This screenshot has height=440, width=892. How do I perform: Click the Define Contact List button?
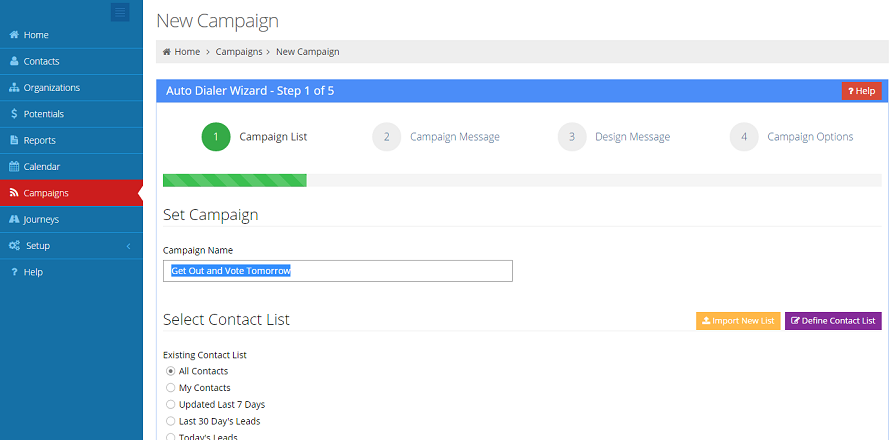click(x=833, y=321)
